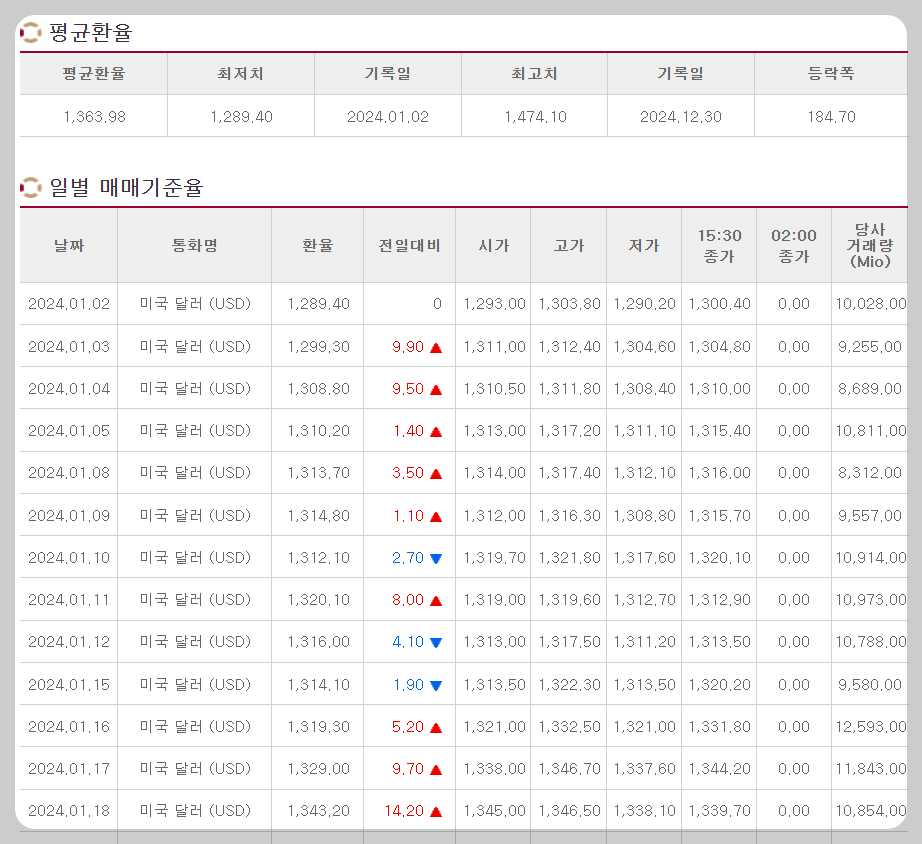Select 15:30 closing price 1,312.90
The height and width of the screenshot is (844, 922).
719,599
